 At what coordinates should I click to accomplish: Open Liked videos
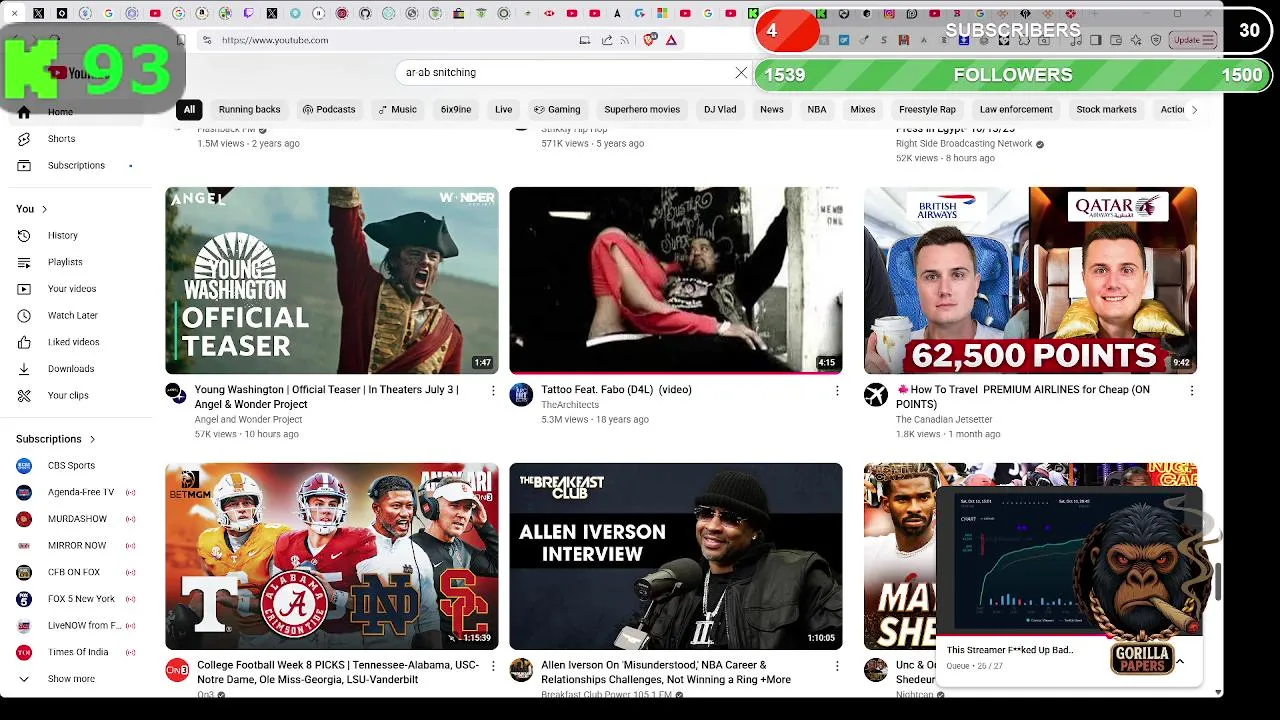tap(76, 342)
